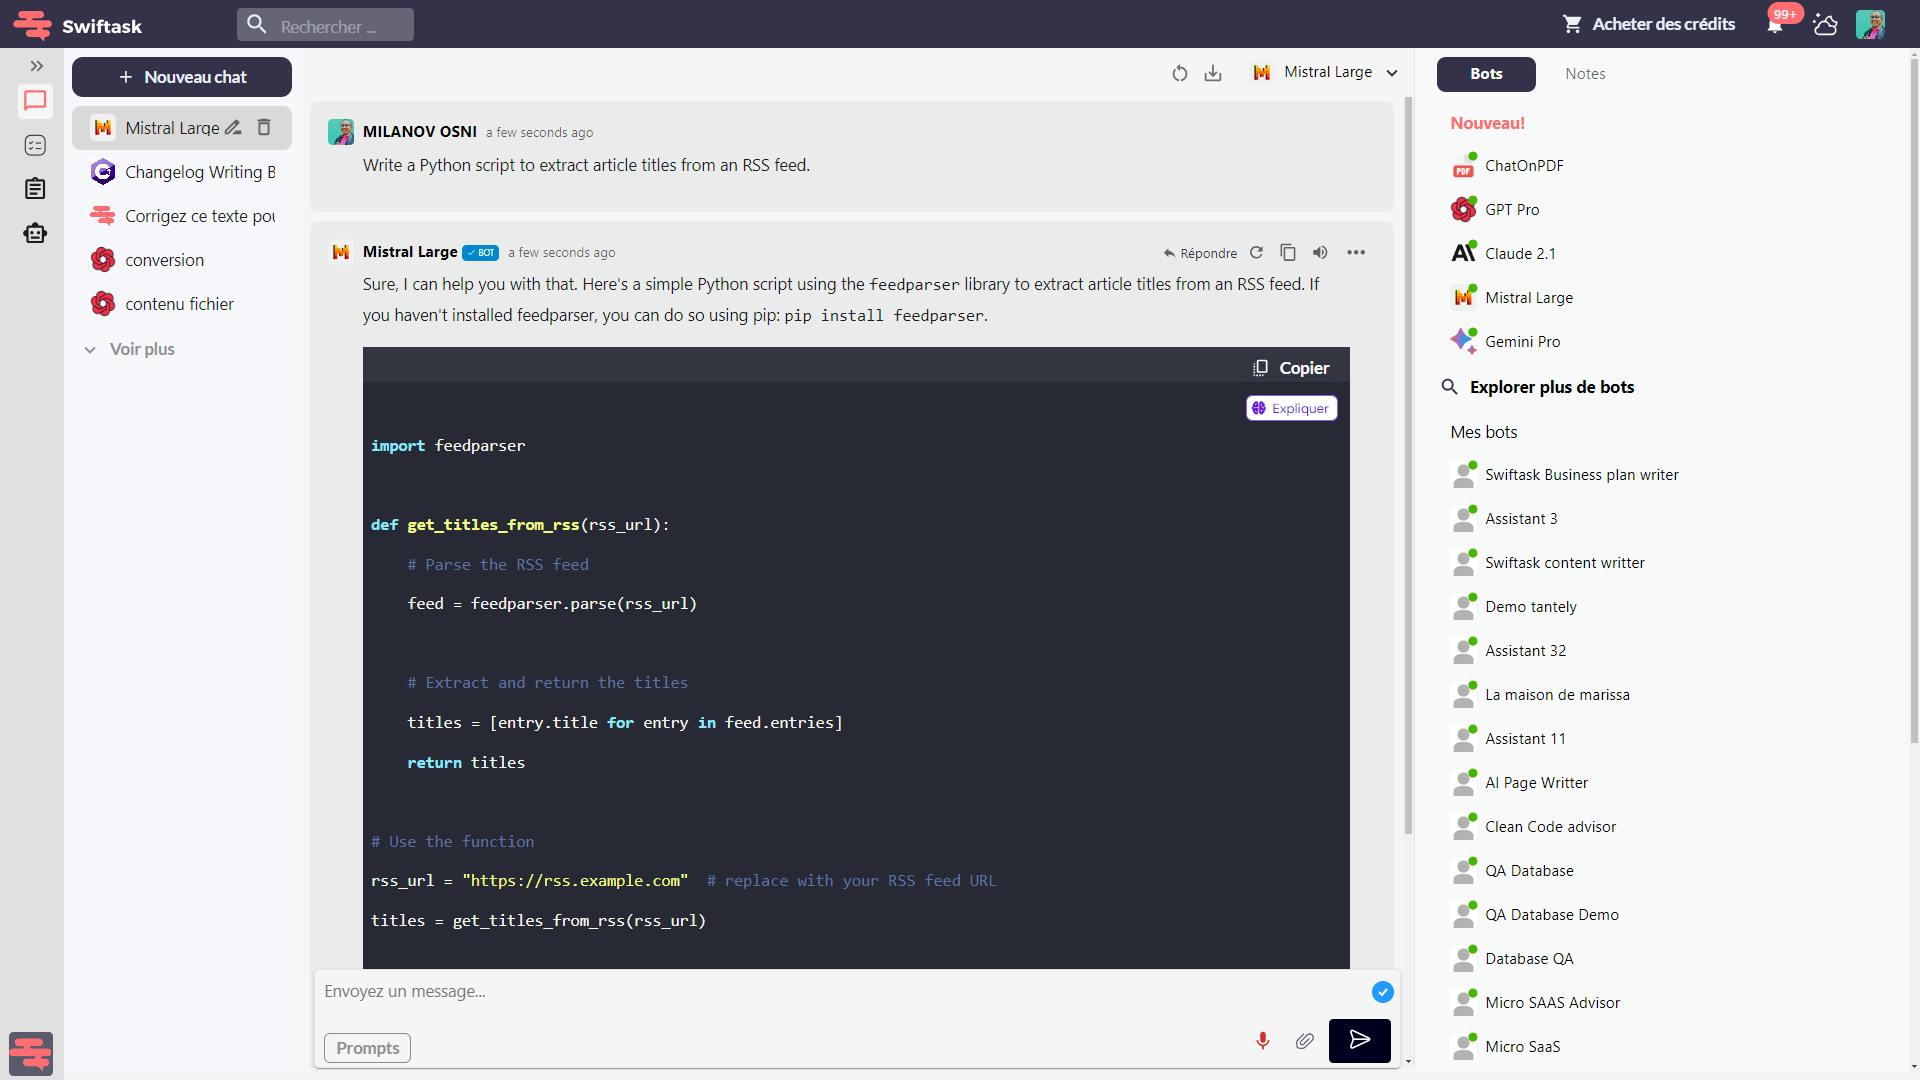Click the Envoyez un message input field
This screenshot has height=1080, width=1920.
point(840,992)
